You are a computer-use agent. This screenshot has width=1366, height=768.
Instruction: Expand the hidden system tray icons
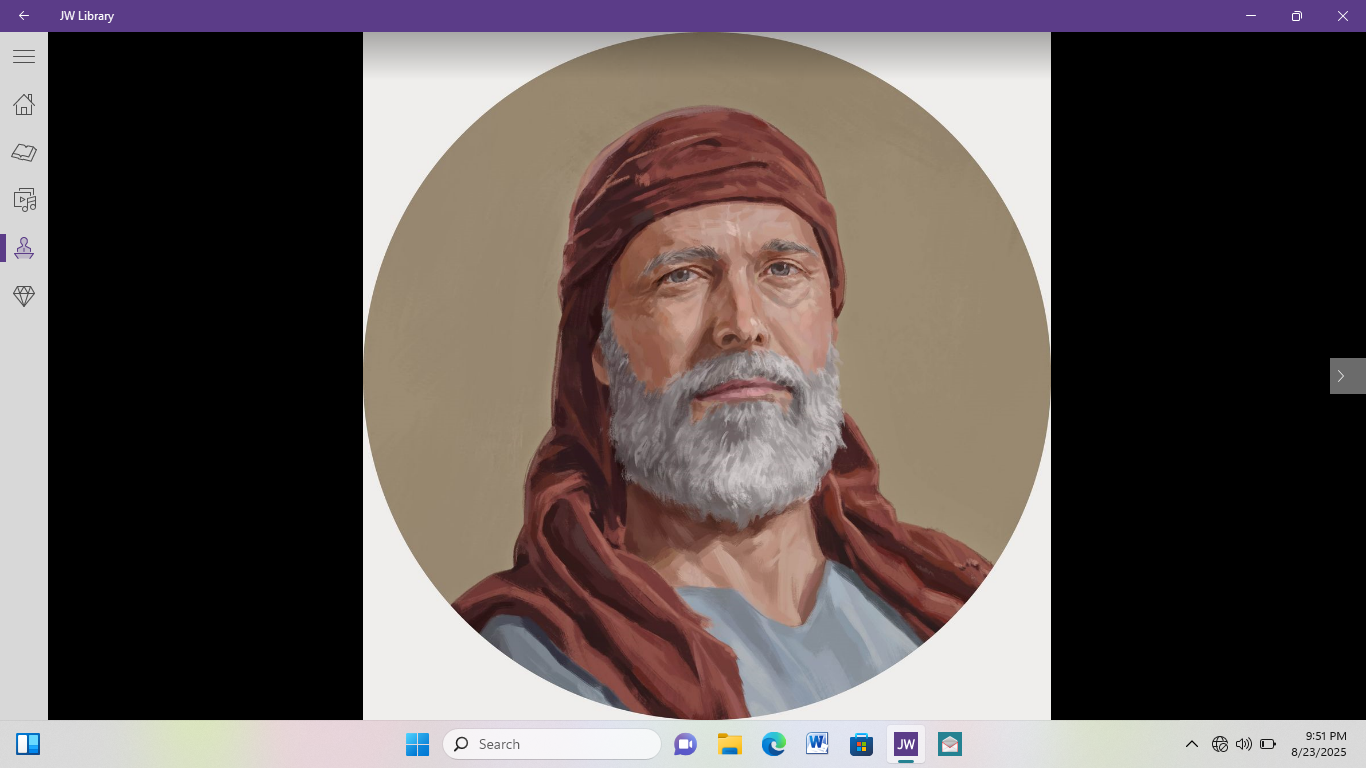1191,744
